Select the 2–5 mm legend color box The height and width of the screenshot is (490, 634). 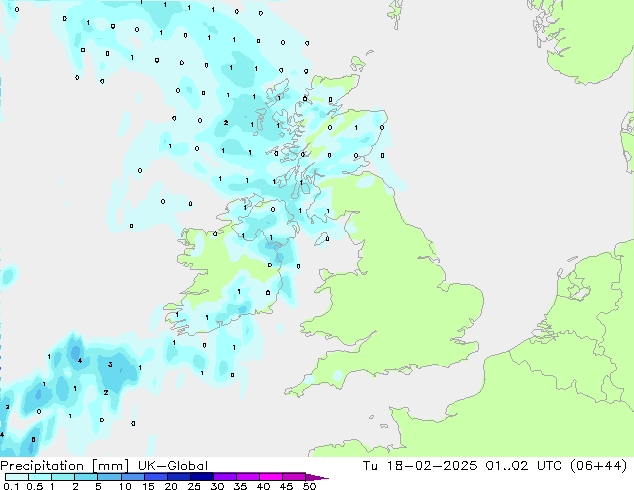pos(86,477)
